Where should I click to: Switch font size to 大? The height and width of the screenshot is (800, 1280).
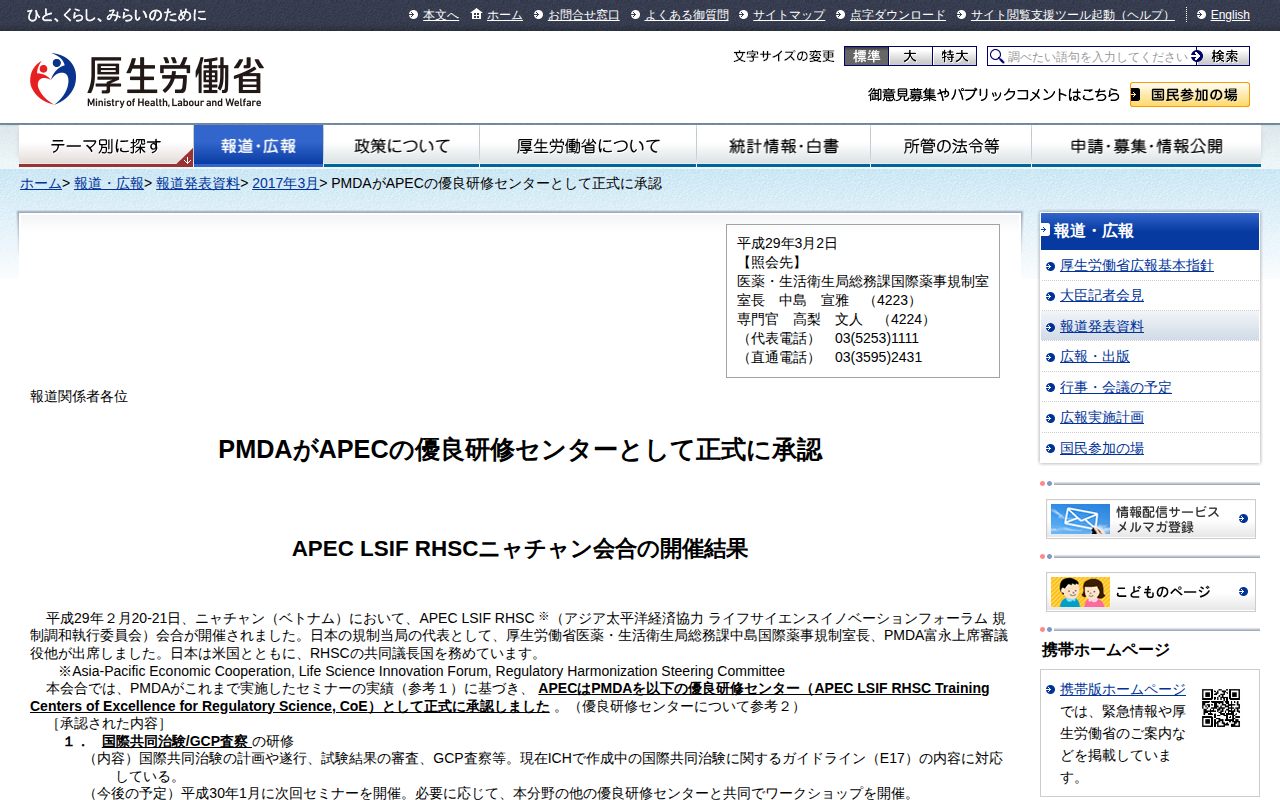point(910,56)
